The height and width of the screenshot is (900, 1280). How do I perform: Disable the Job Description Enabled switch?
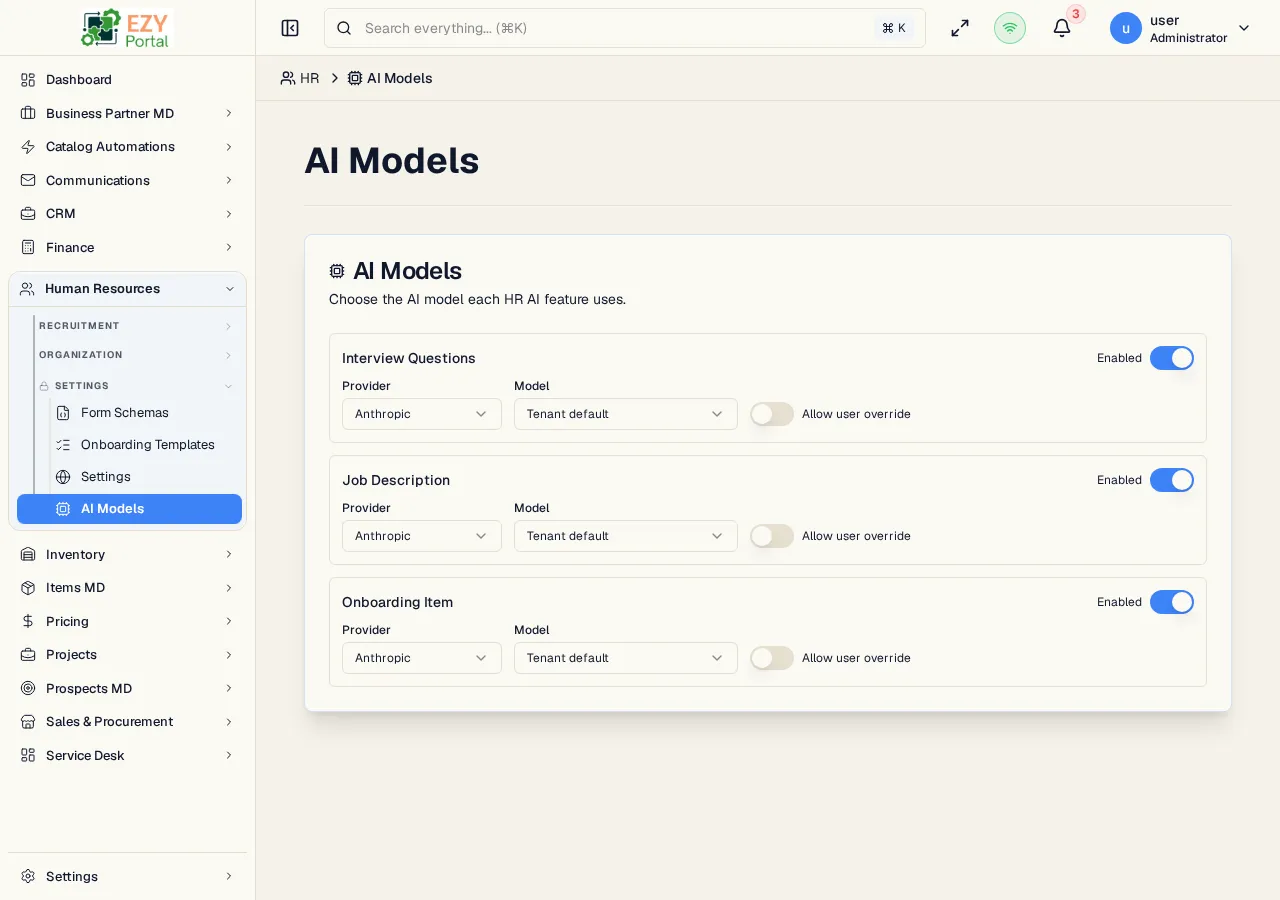pos(1172,480)
